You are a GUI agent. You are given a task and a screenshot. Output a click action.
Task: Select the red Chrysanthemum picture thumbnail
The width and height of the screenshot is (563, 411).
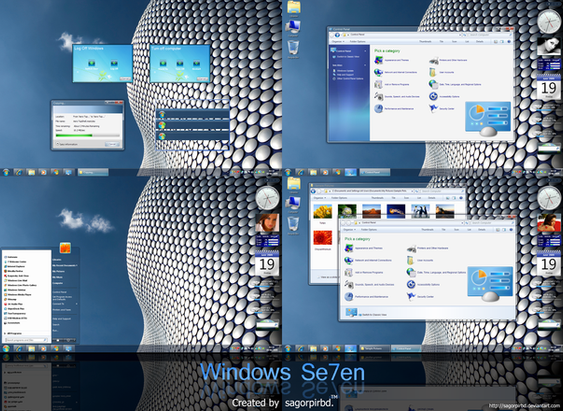322,238
